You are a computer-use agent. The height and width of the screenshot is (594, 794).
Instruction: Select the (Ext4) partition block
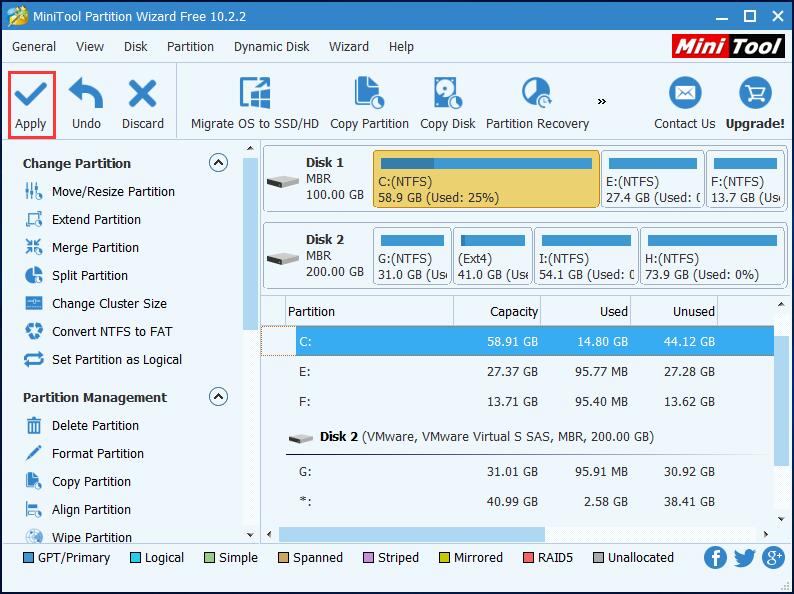pyautogui.click(x=493, y=256)
